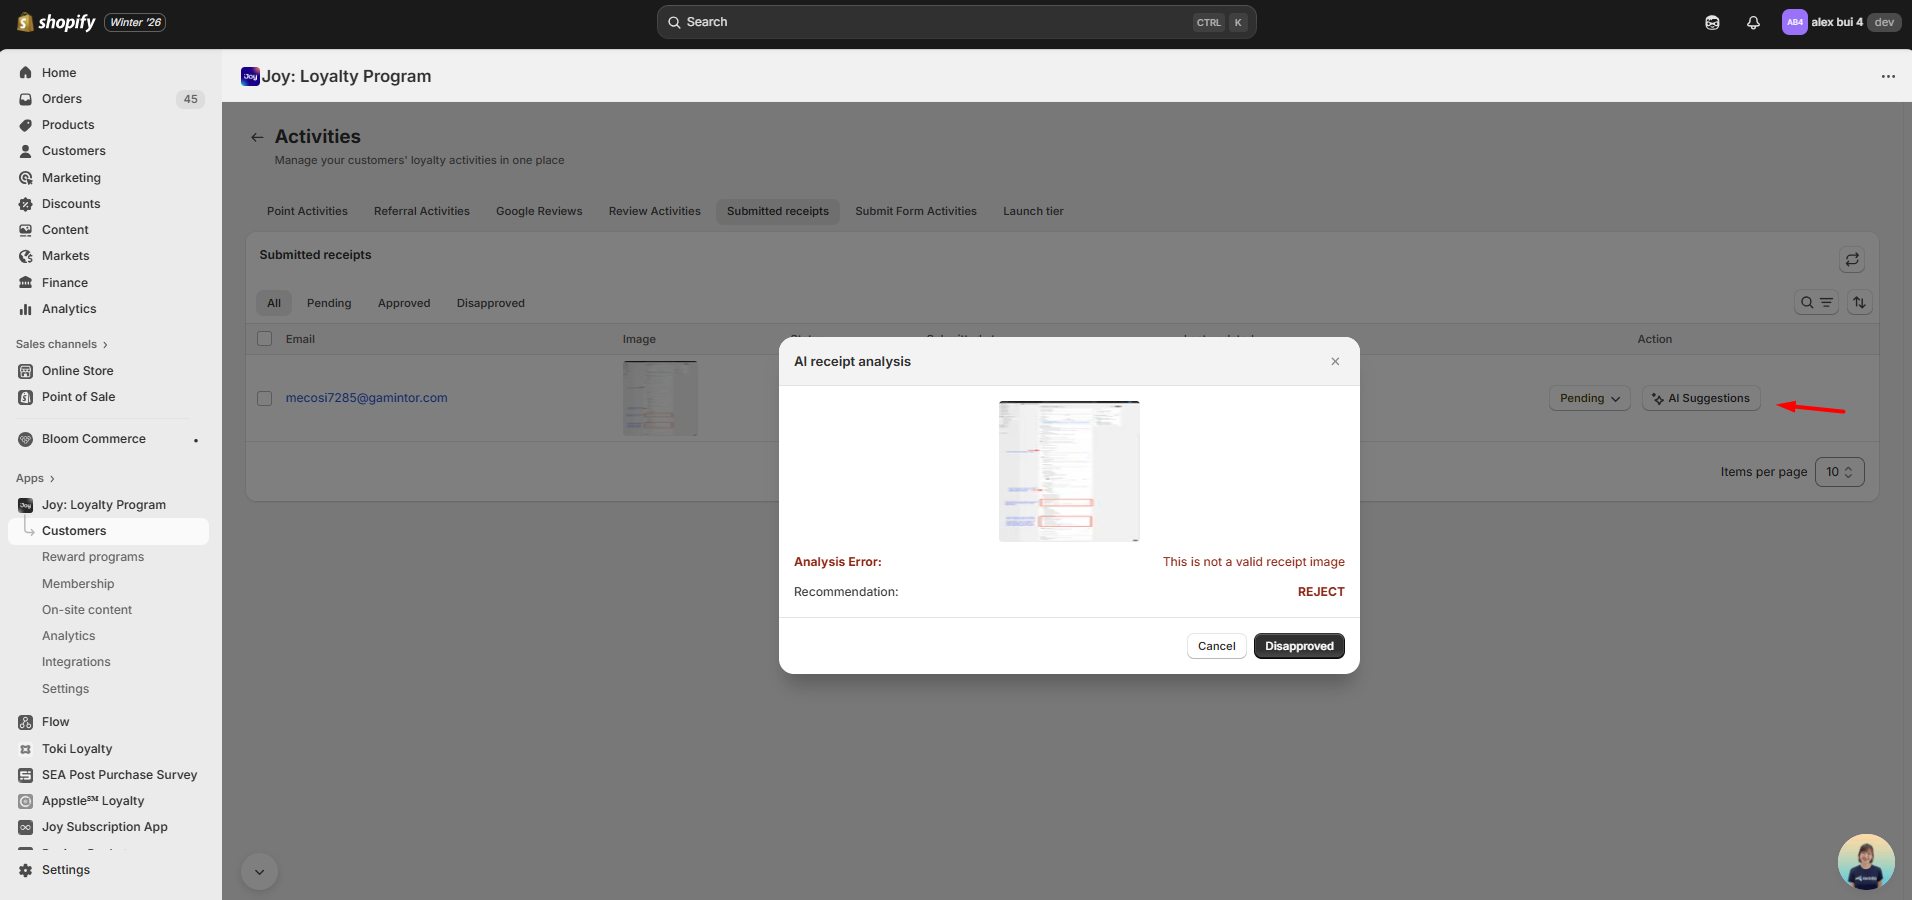This screenshot has height=900, width=1912.
Task: Click the Disapproved button in dialog
Action: coord(1299,646)
